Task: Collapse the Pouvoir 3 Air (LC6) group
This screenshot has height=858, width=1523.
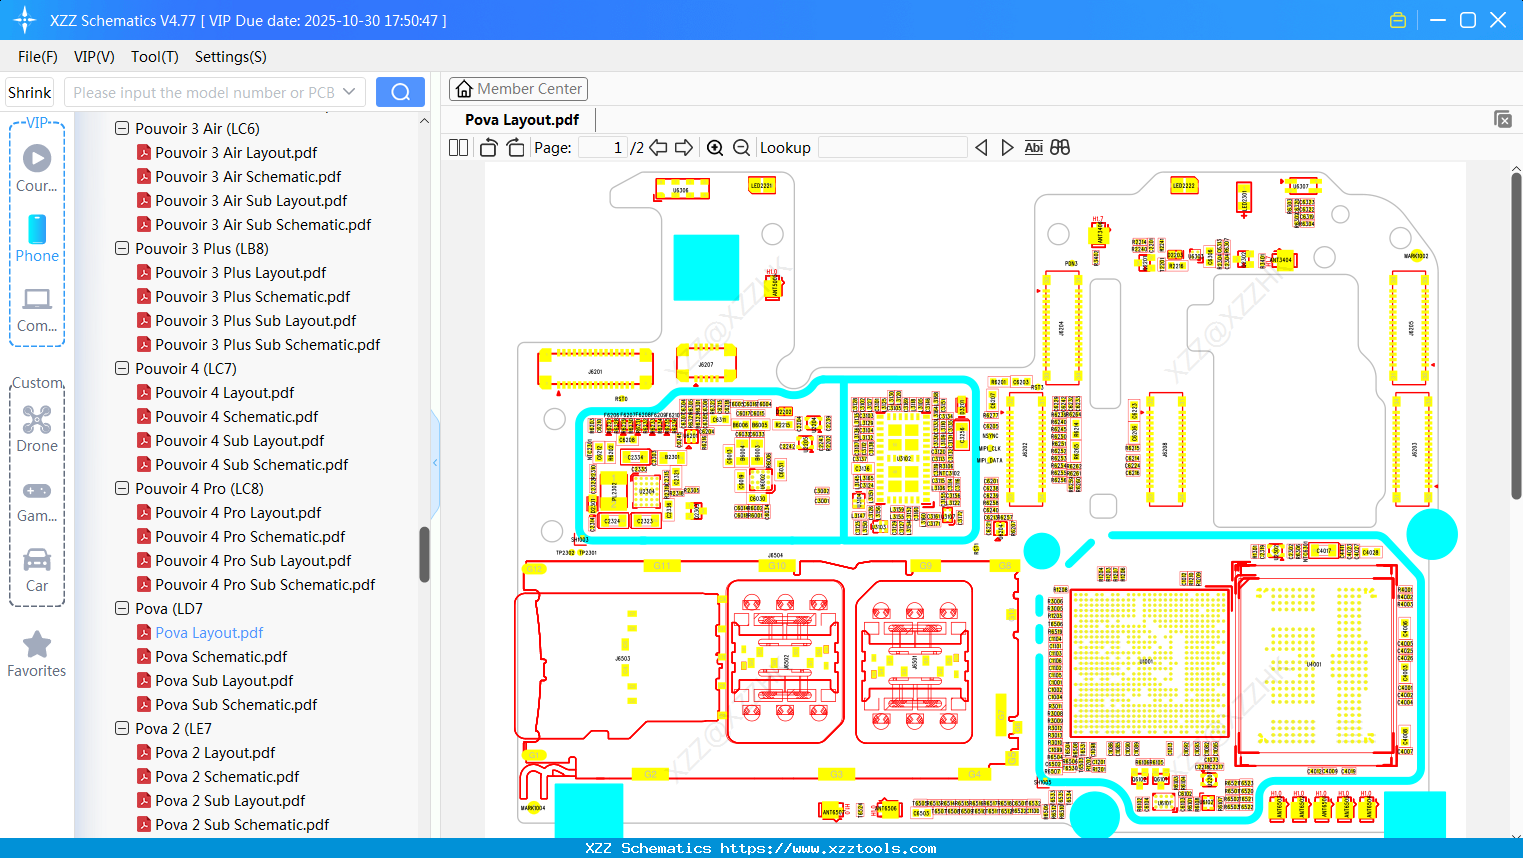Action: pyautogui.click(x=122, y=128)
